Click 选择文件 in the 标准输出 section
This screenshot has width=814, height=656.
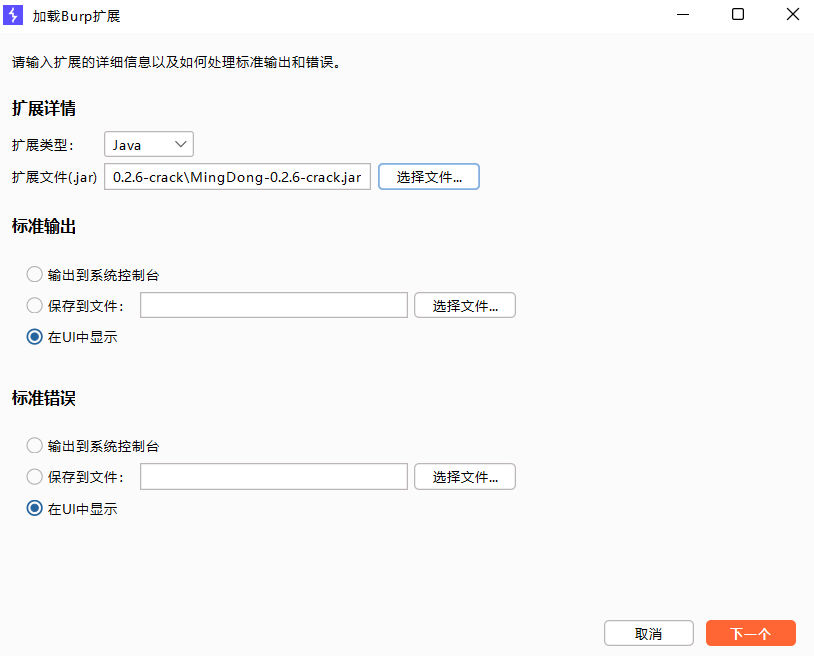[x=465, y=306]
